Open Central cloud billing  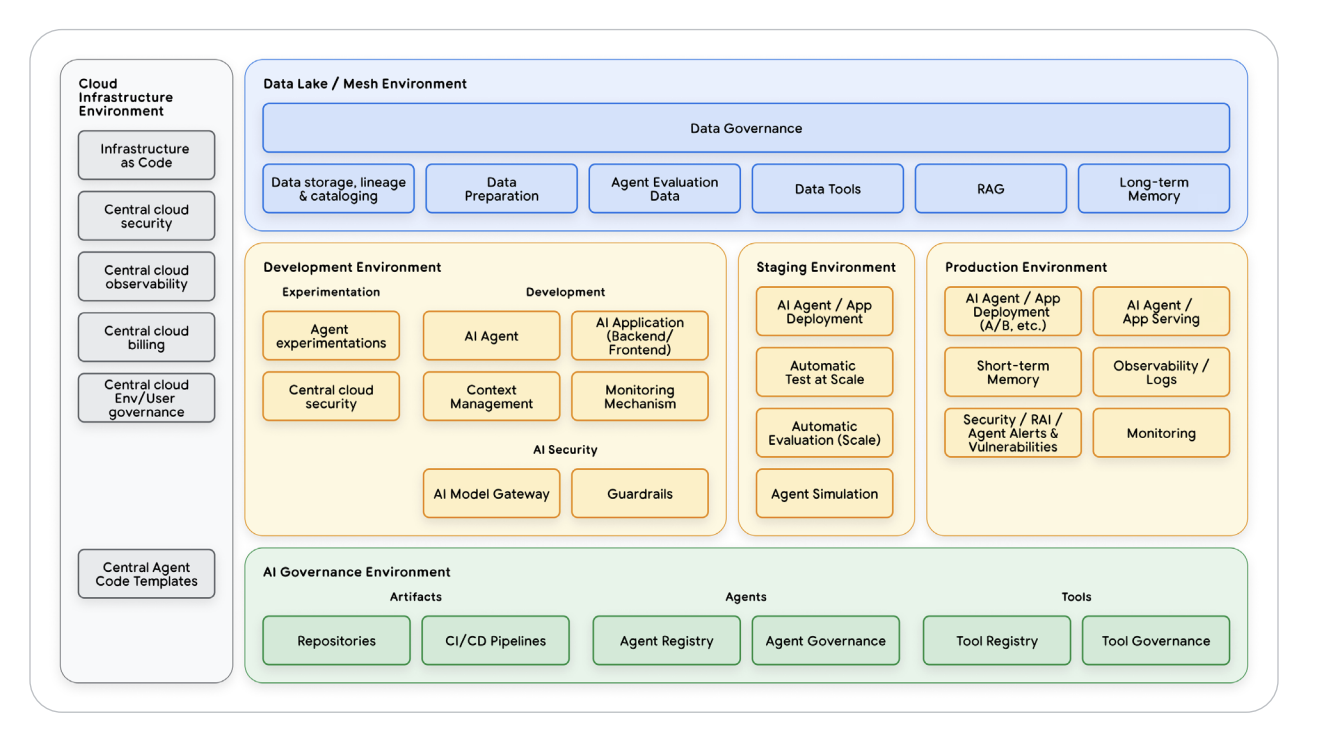[x=146, y=337]
